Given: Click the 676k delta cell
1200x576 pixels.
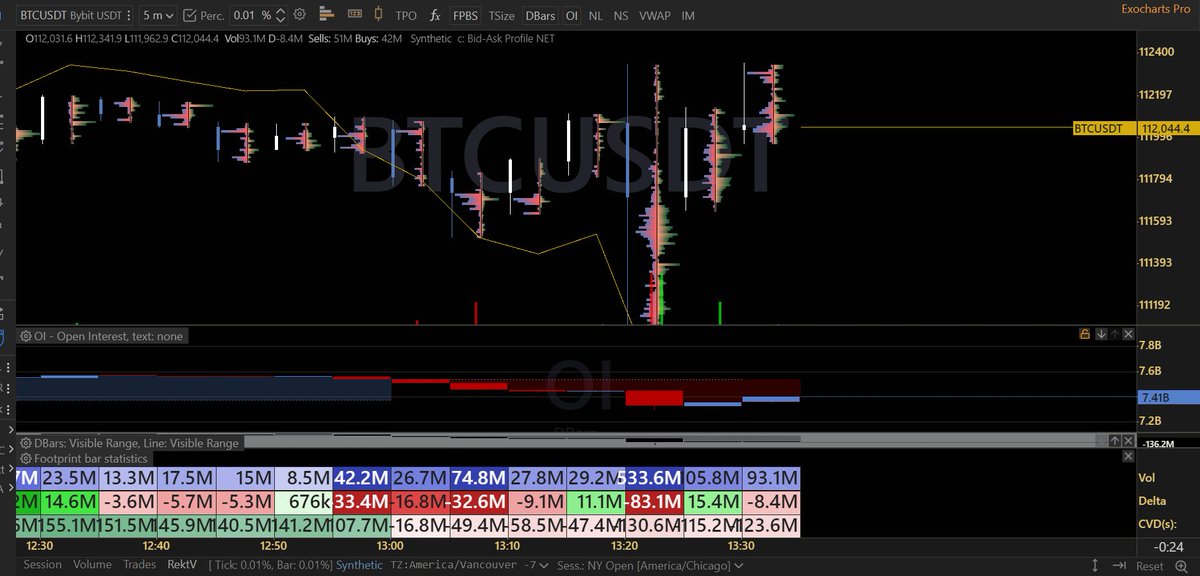Looking at the screenshot, I should point(303,501).
